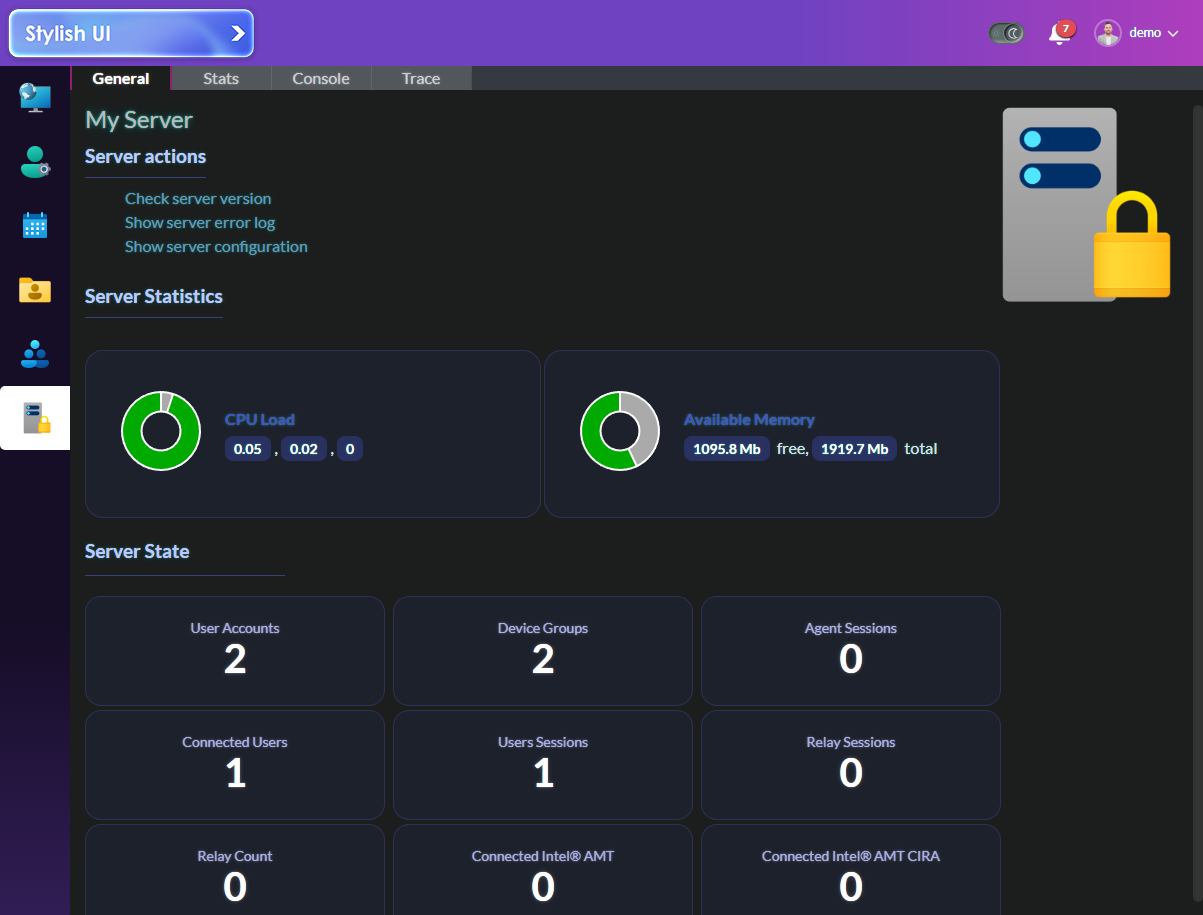Image resolution: width=1203 pixels, height=915 pixels.
Task: Select the My Server sidebar icon
Action: pyautogui.click(x=34, y=418)
